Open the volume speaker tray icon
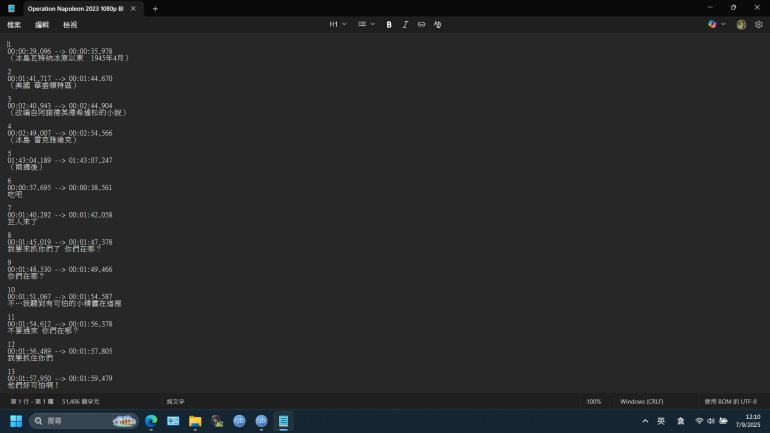 pyautogui.click(x=711, y=421)
